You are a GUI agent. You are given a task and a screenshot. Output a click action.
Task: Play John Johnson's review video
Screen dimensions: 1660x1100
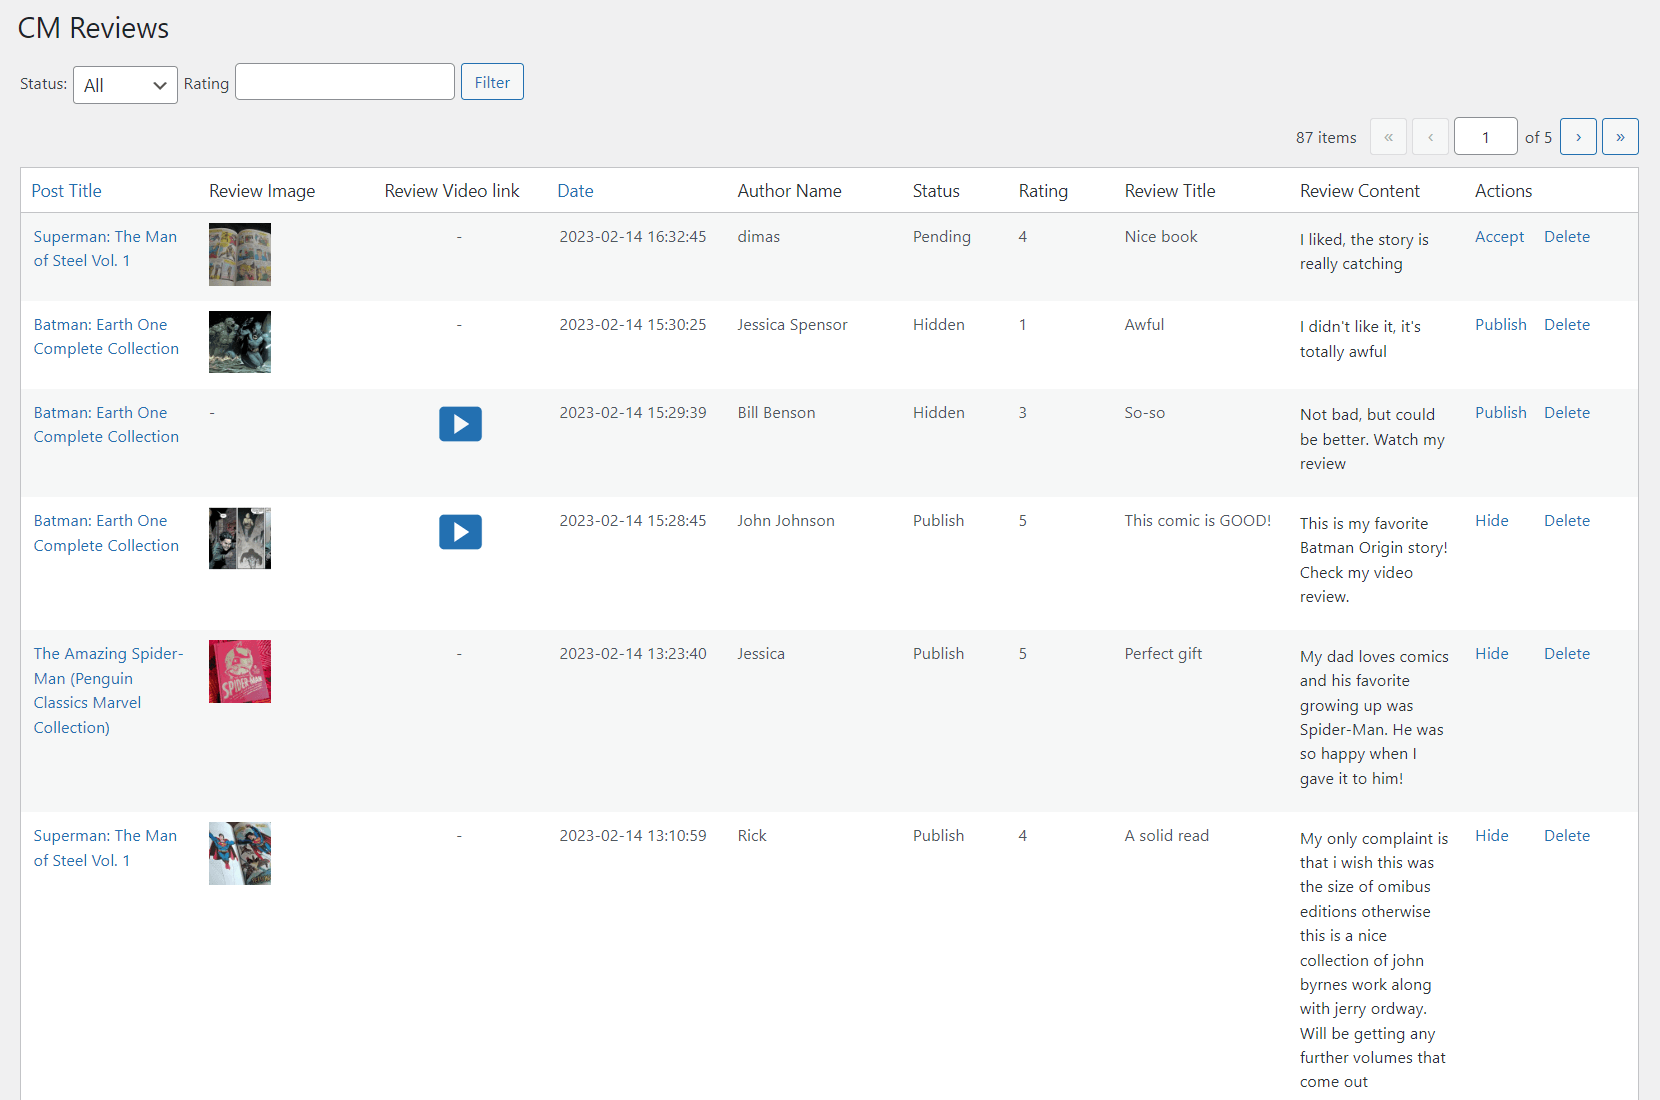click(460, 532)
